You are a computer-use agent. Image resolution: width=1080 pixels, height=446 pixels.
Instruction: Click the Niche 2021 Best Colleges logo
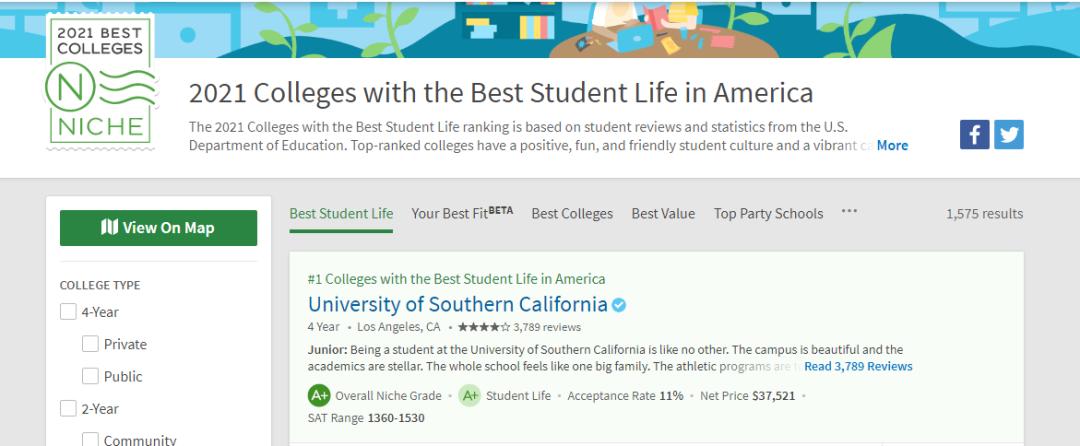[x=99, y=83]
